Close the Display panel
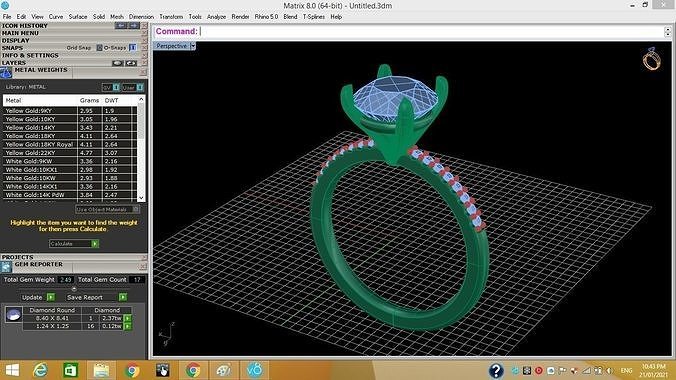 point(144,40)
